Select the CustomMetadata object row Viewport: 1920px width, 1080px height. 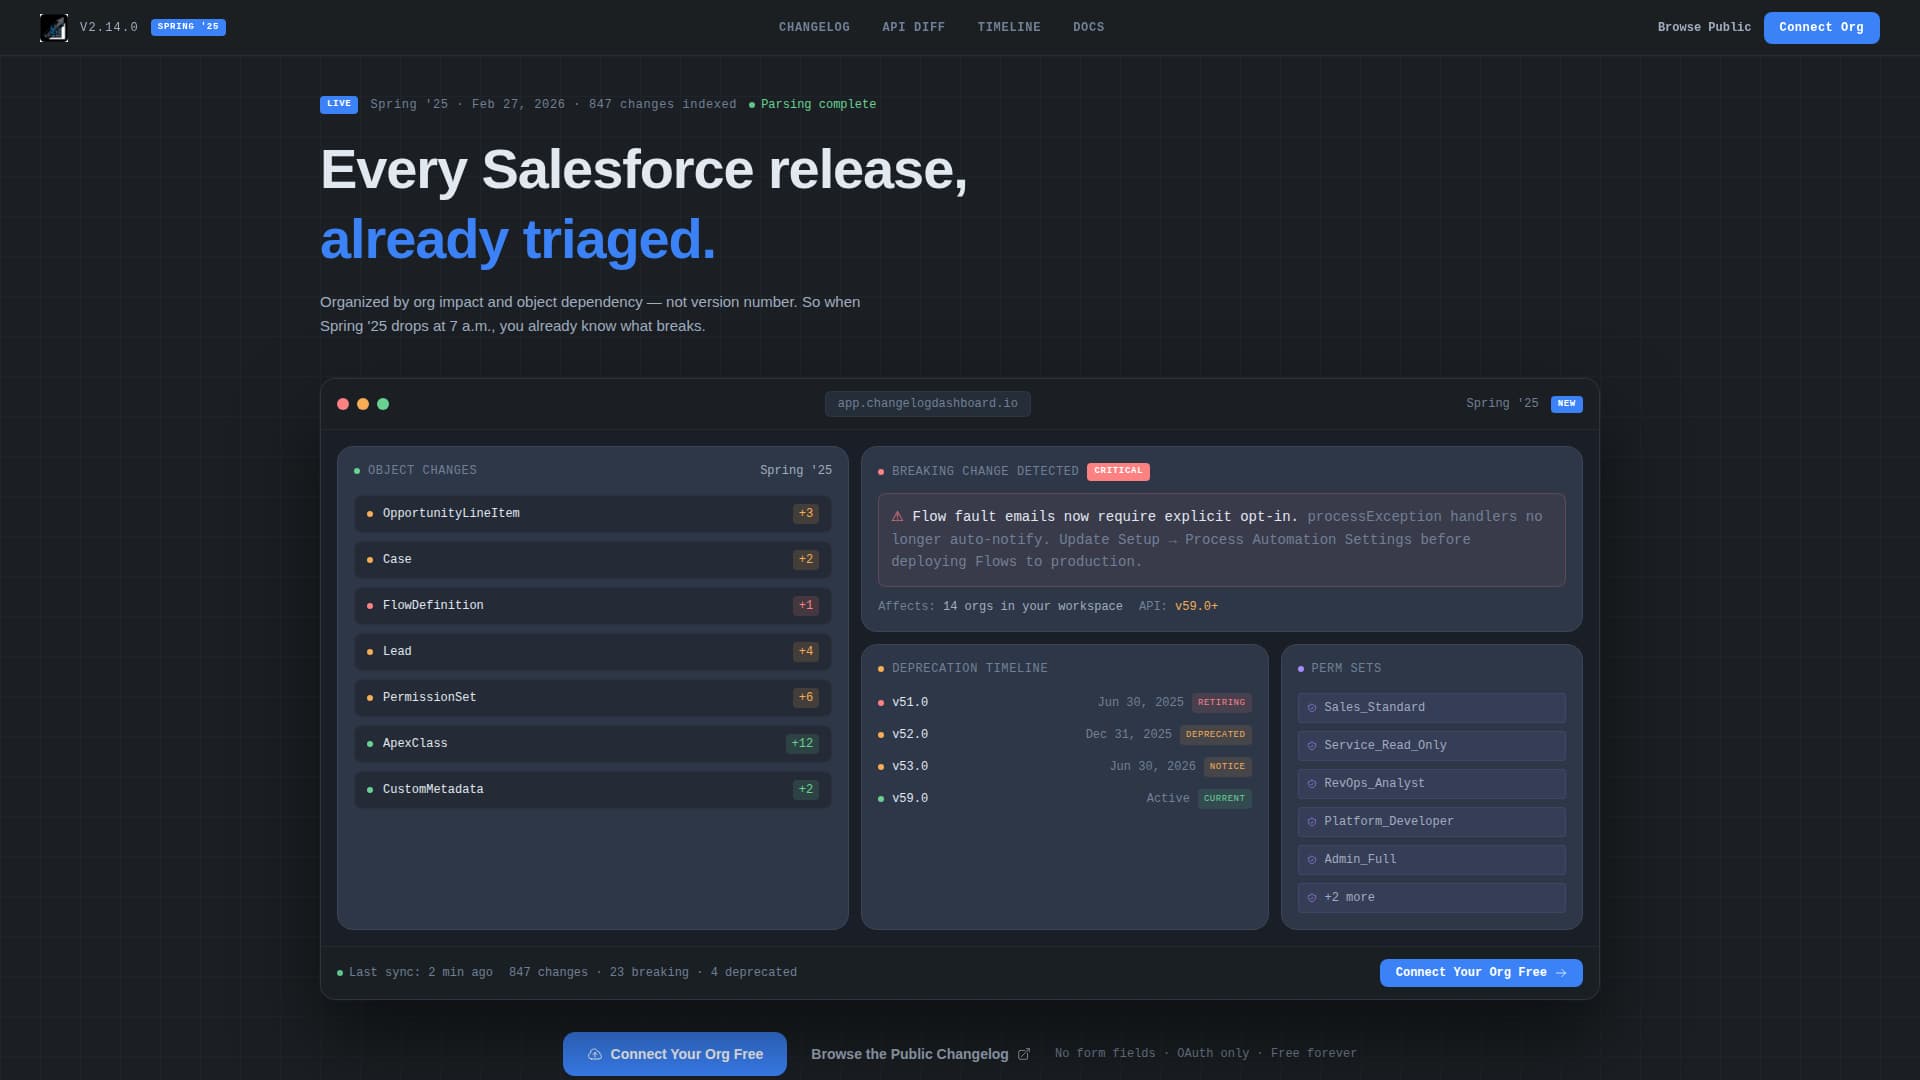point(593,789)
